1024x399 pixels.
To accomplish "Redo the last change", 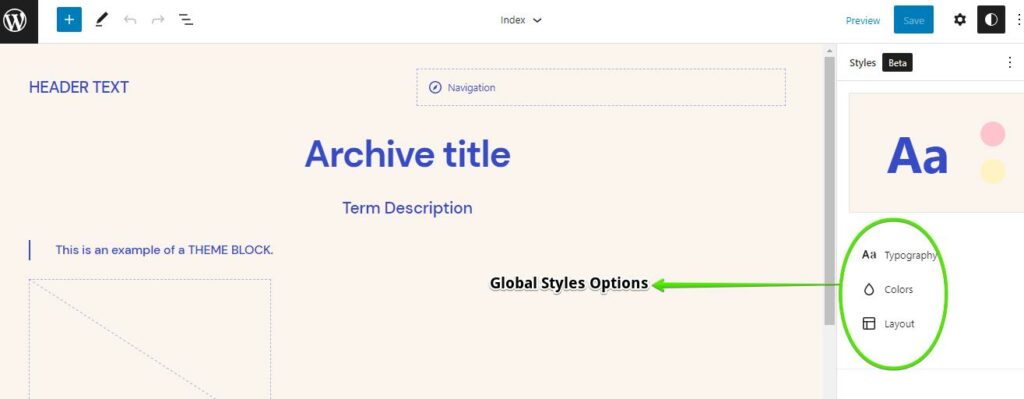I will click(x=158, y=20).
